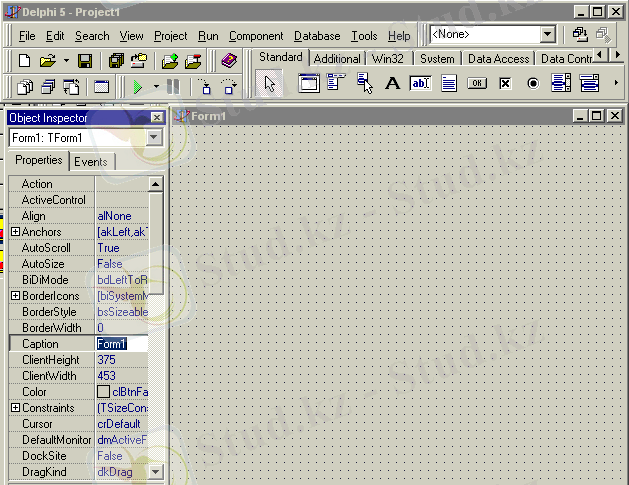
Task: Run the project with green arrow
Action: pyautogui.click(x=138, y=87)
